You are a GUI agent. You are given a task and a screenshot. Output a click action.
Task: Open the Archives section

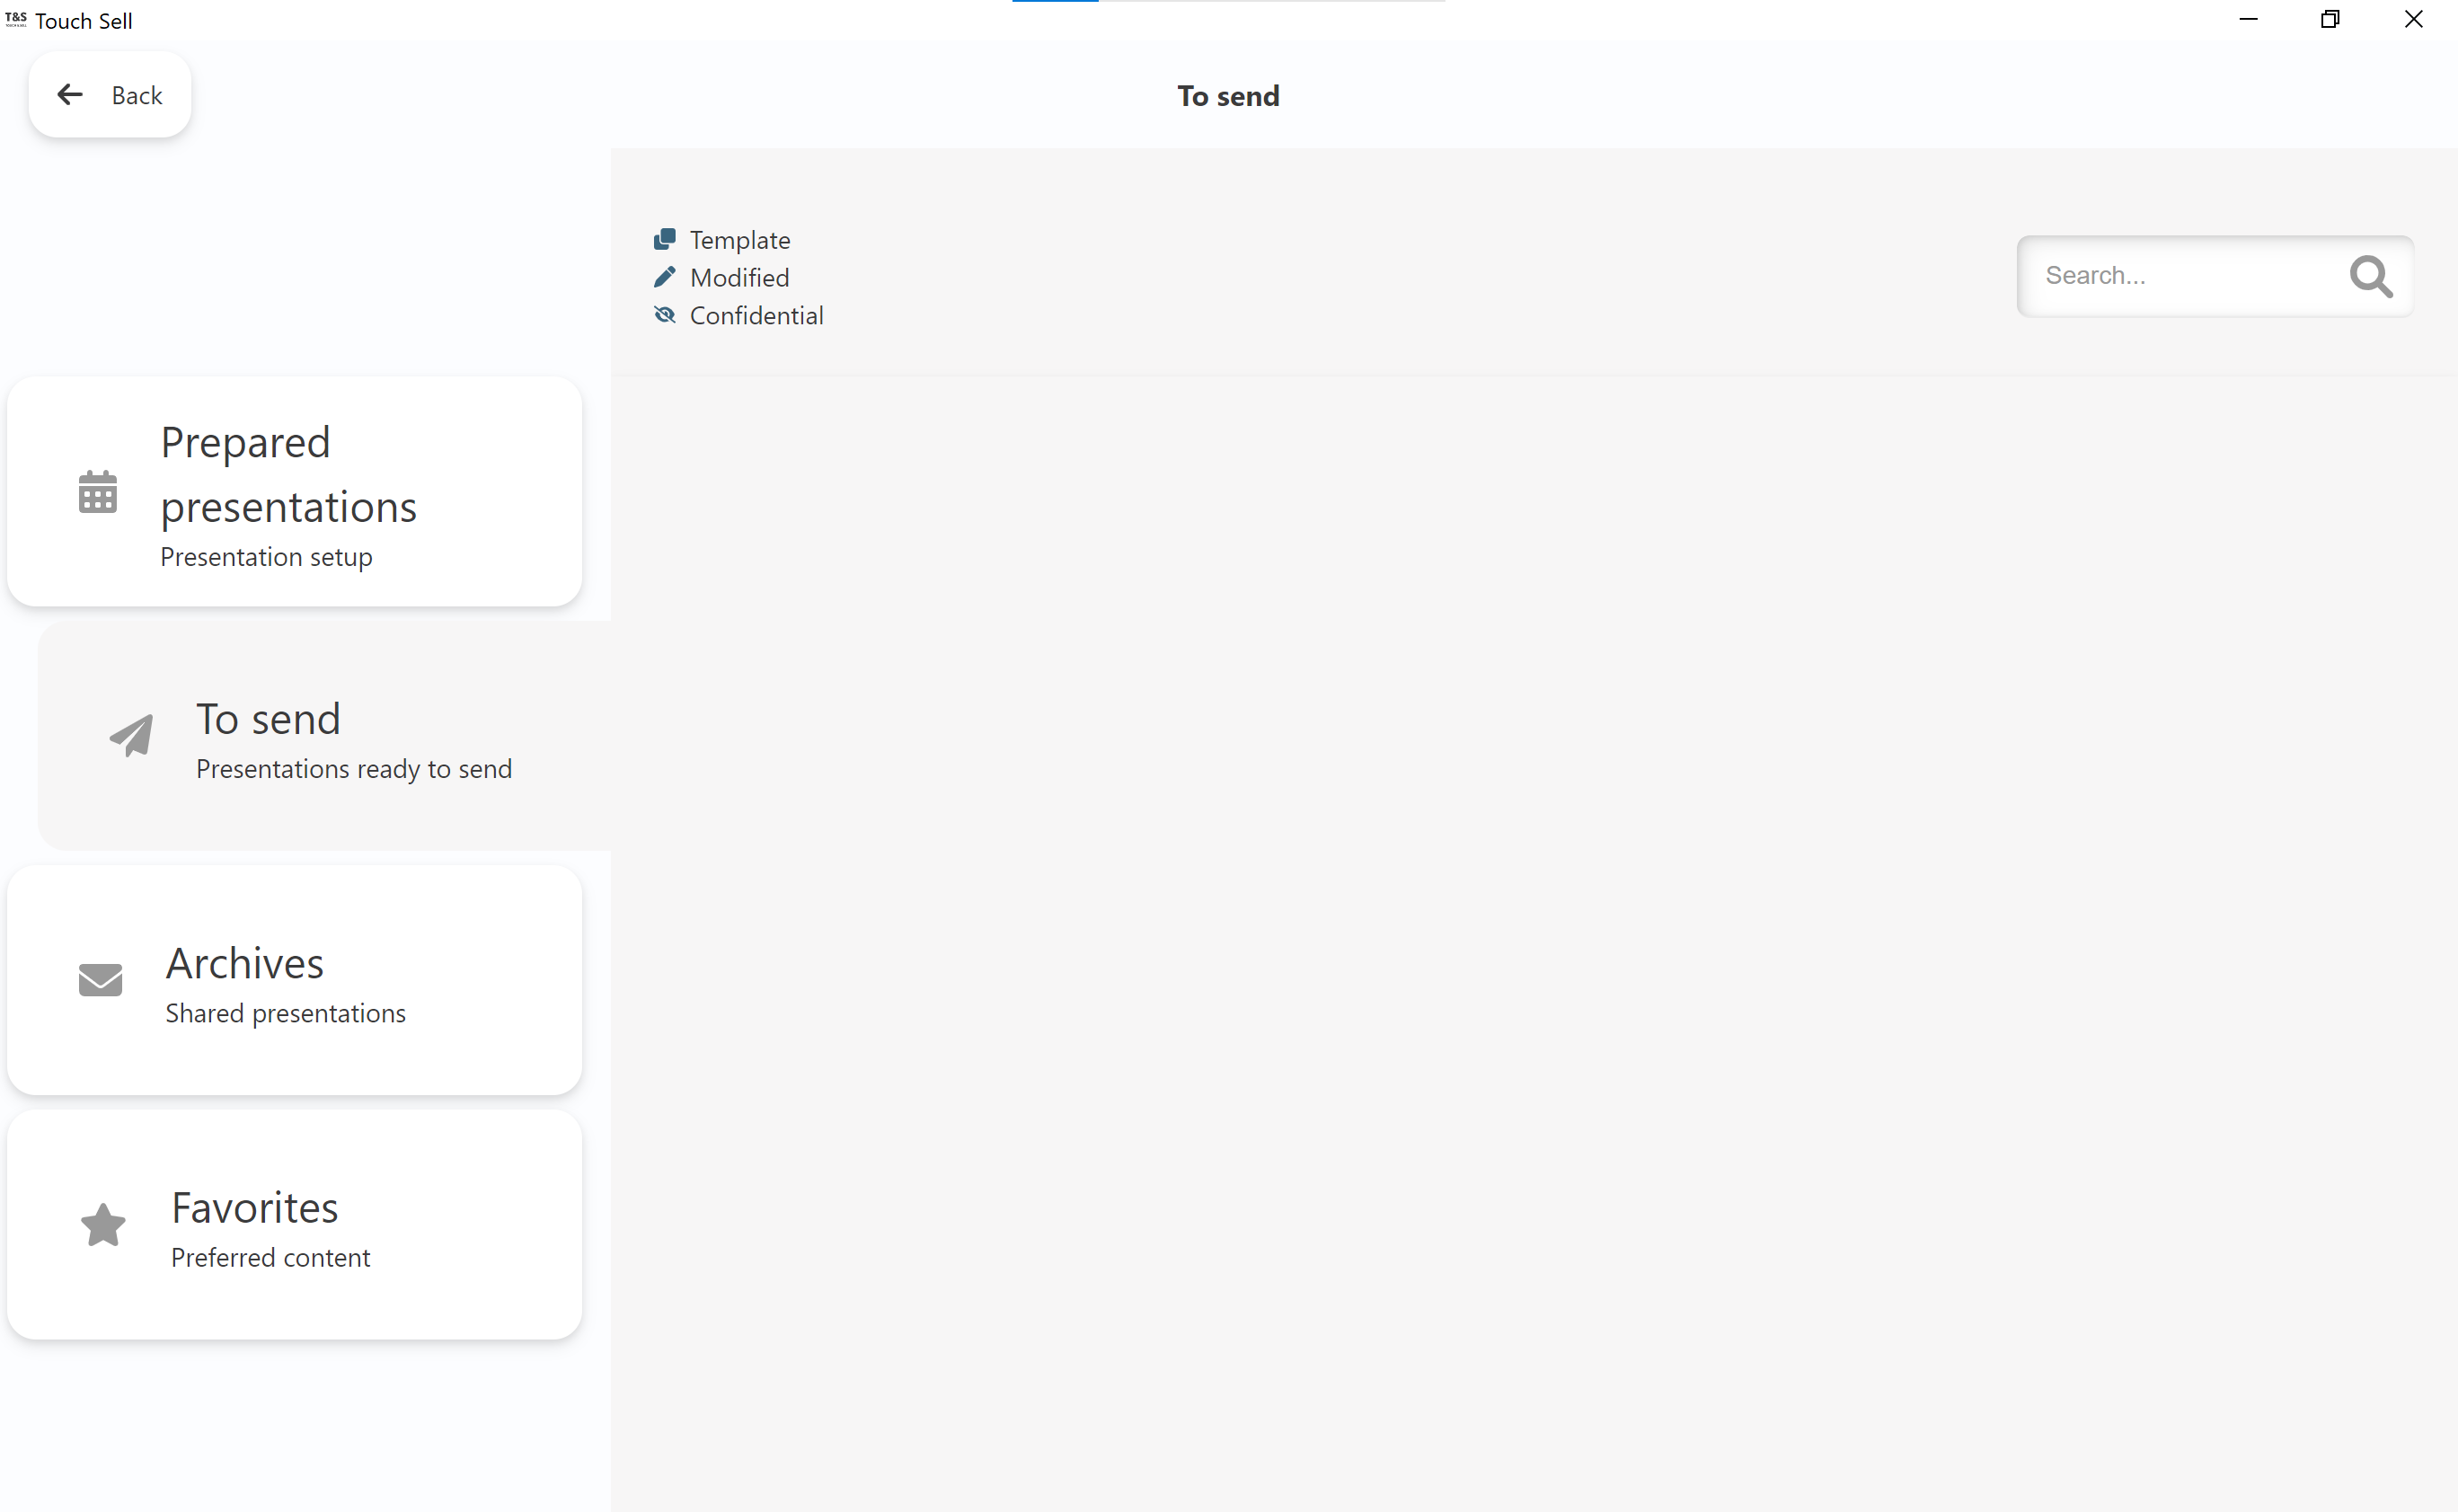click(x=294, y=980)
